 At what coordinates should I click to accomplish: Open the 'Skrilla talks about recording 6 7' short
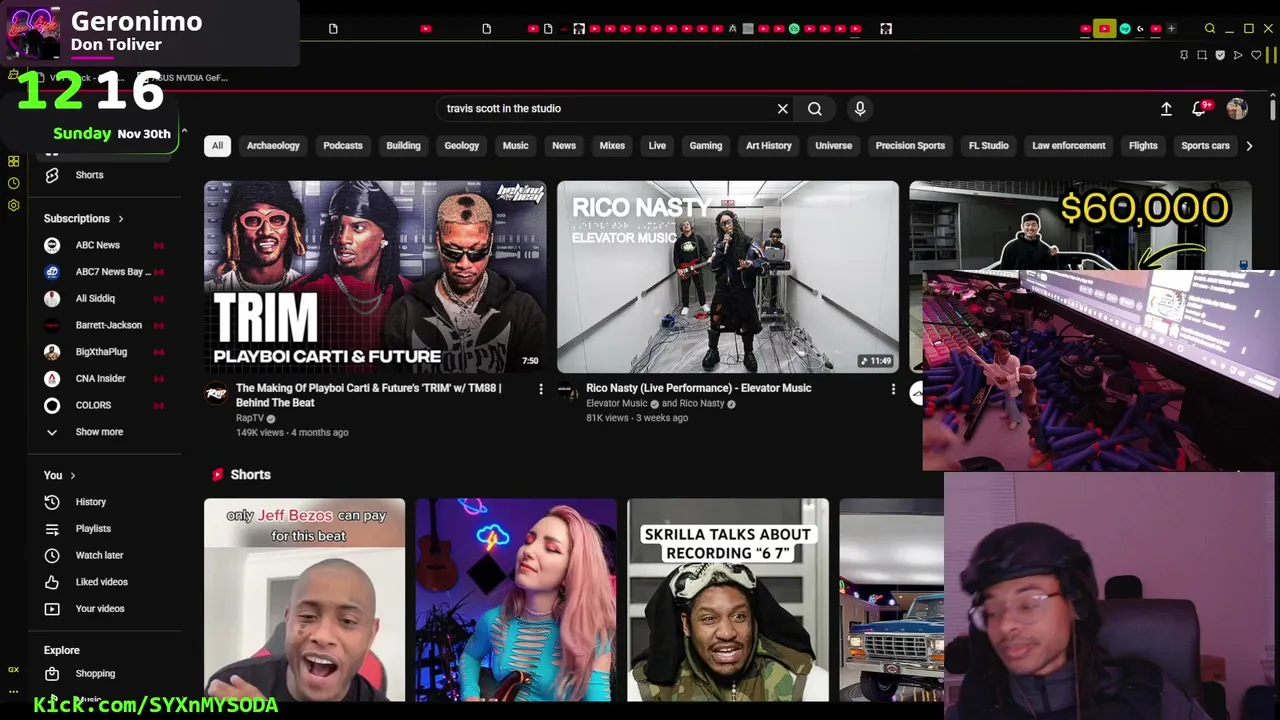click(728, 600)
